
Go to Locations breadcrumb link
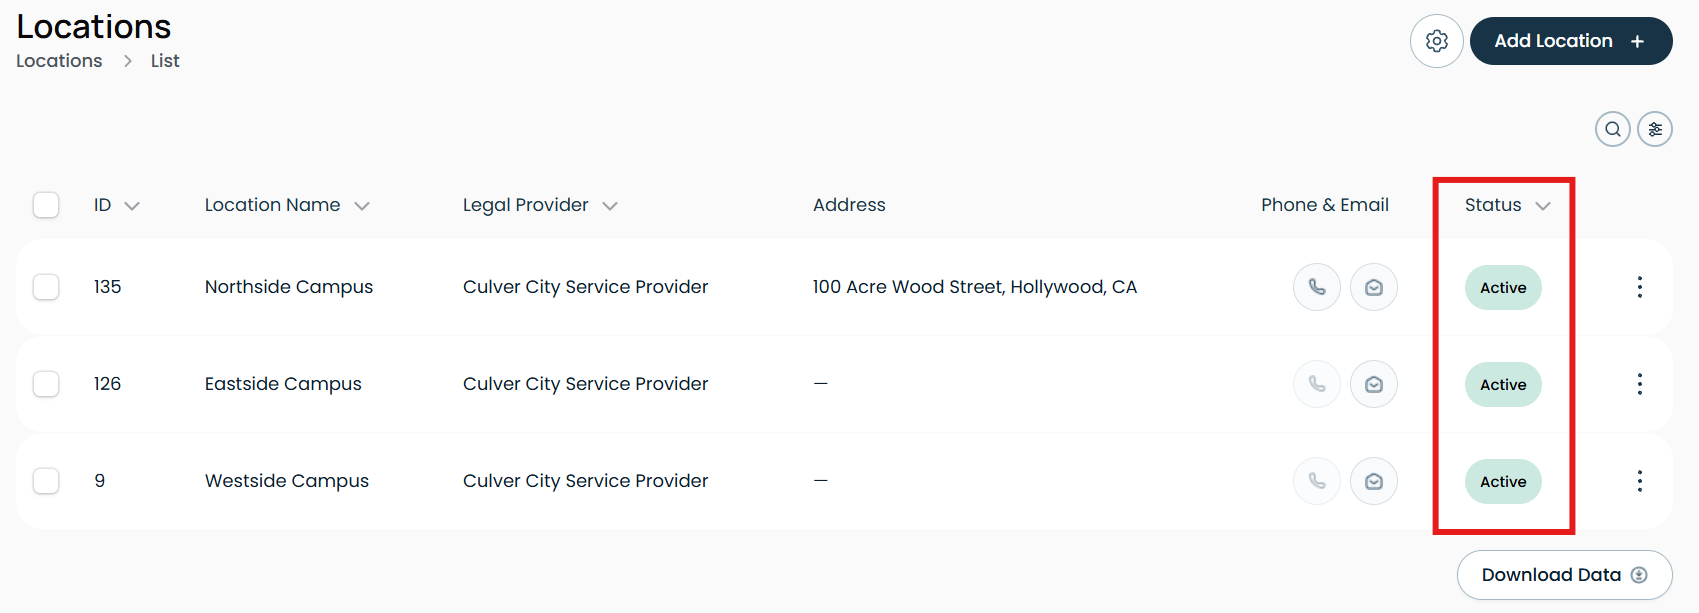coord(59,61)
